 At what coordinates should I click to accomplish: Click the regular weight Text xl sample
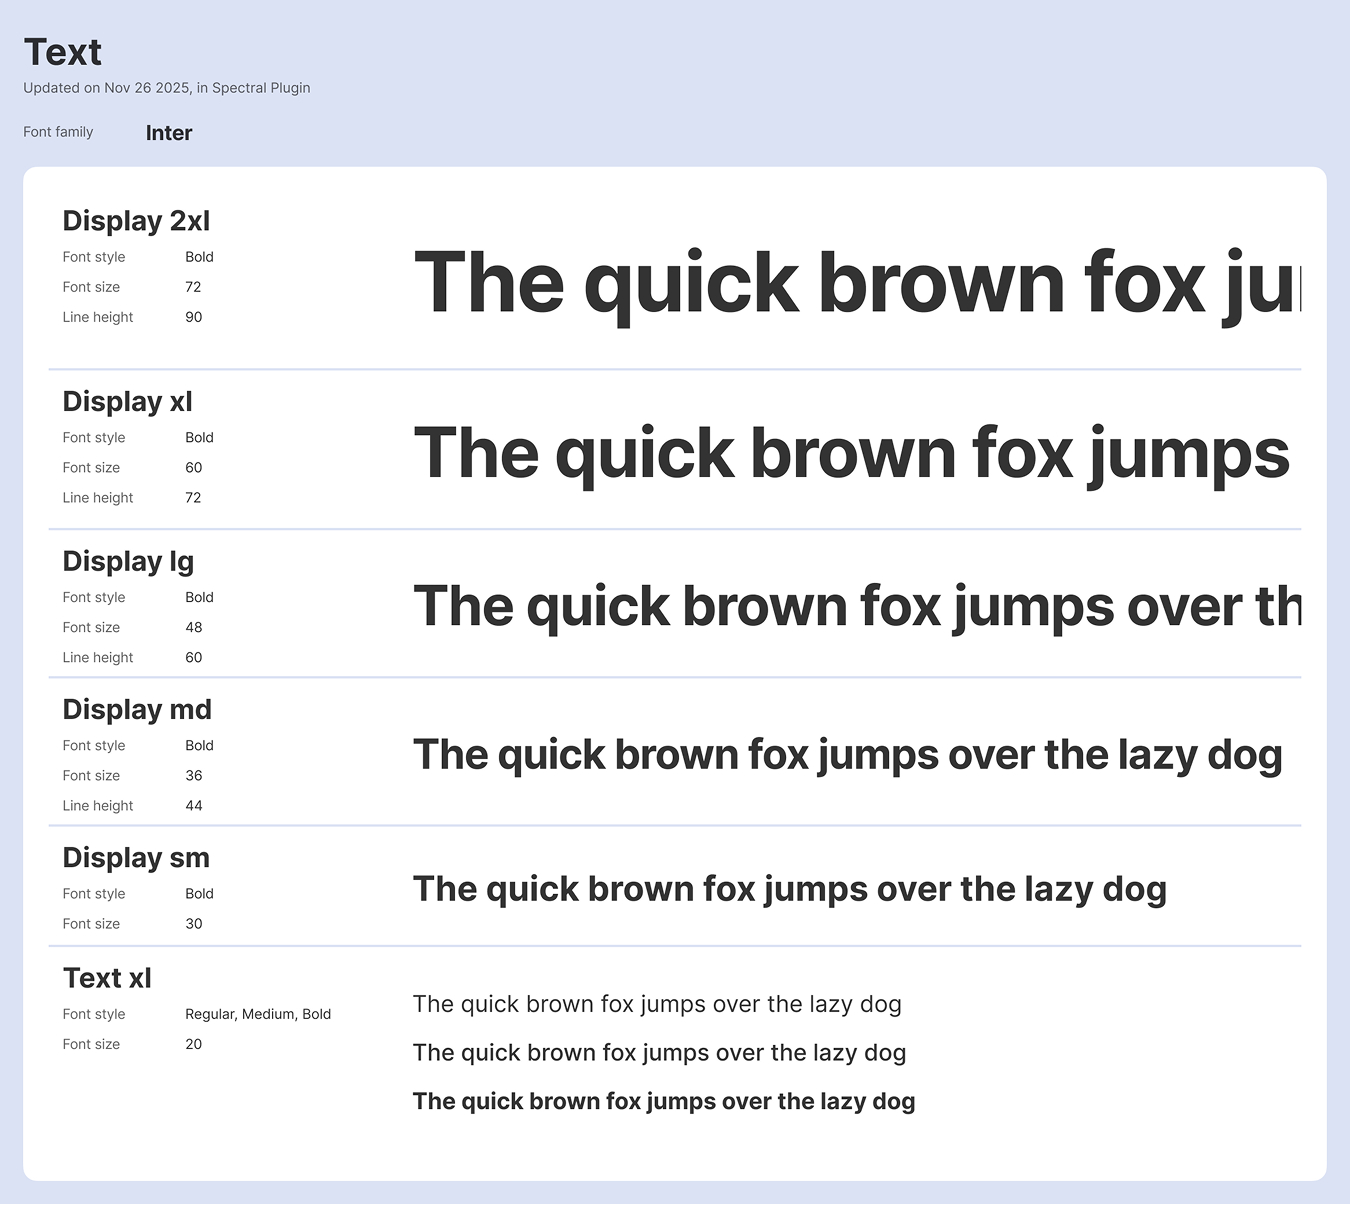[x=657, y=1004]
